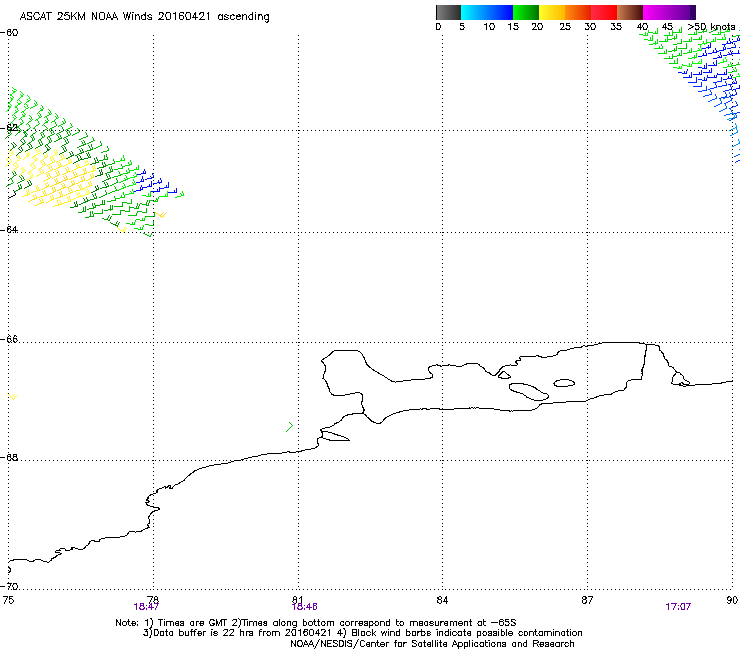Click the green 15-20 knots legend color
Screen dimensions: 740x650
pyautogui.click(x=526, y=12)
